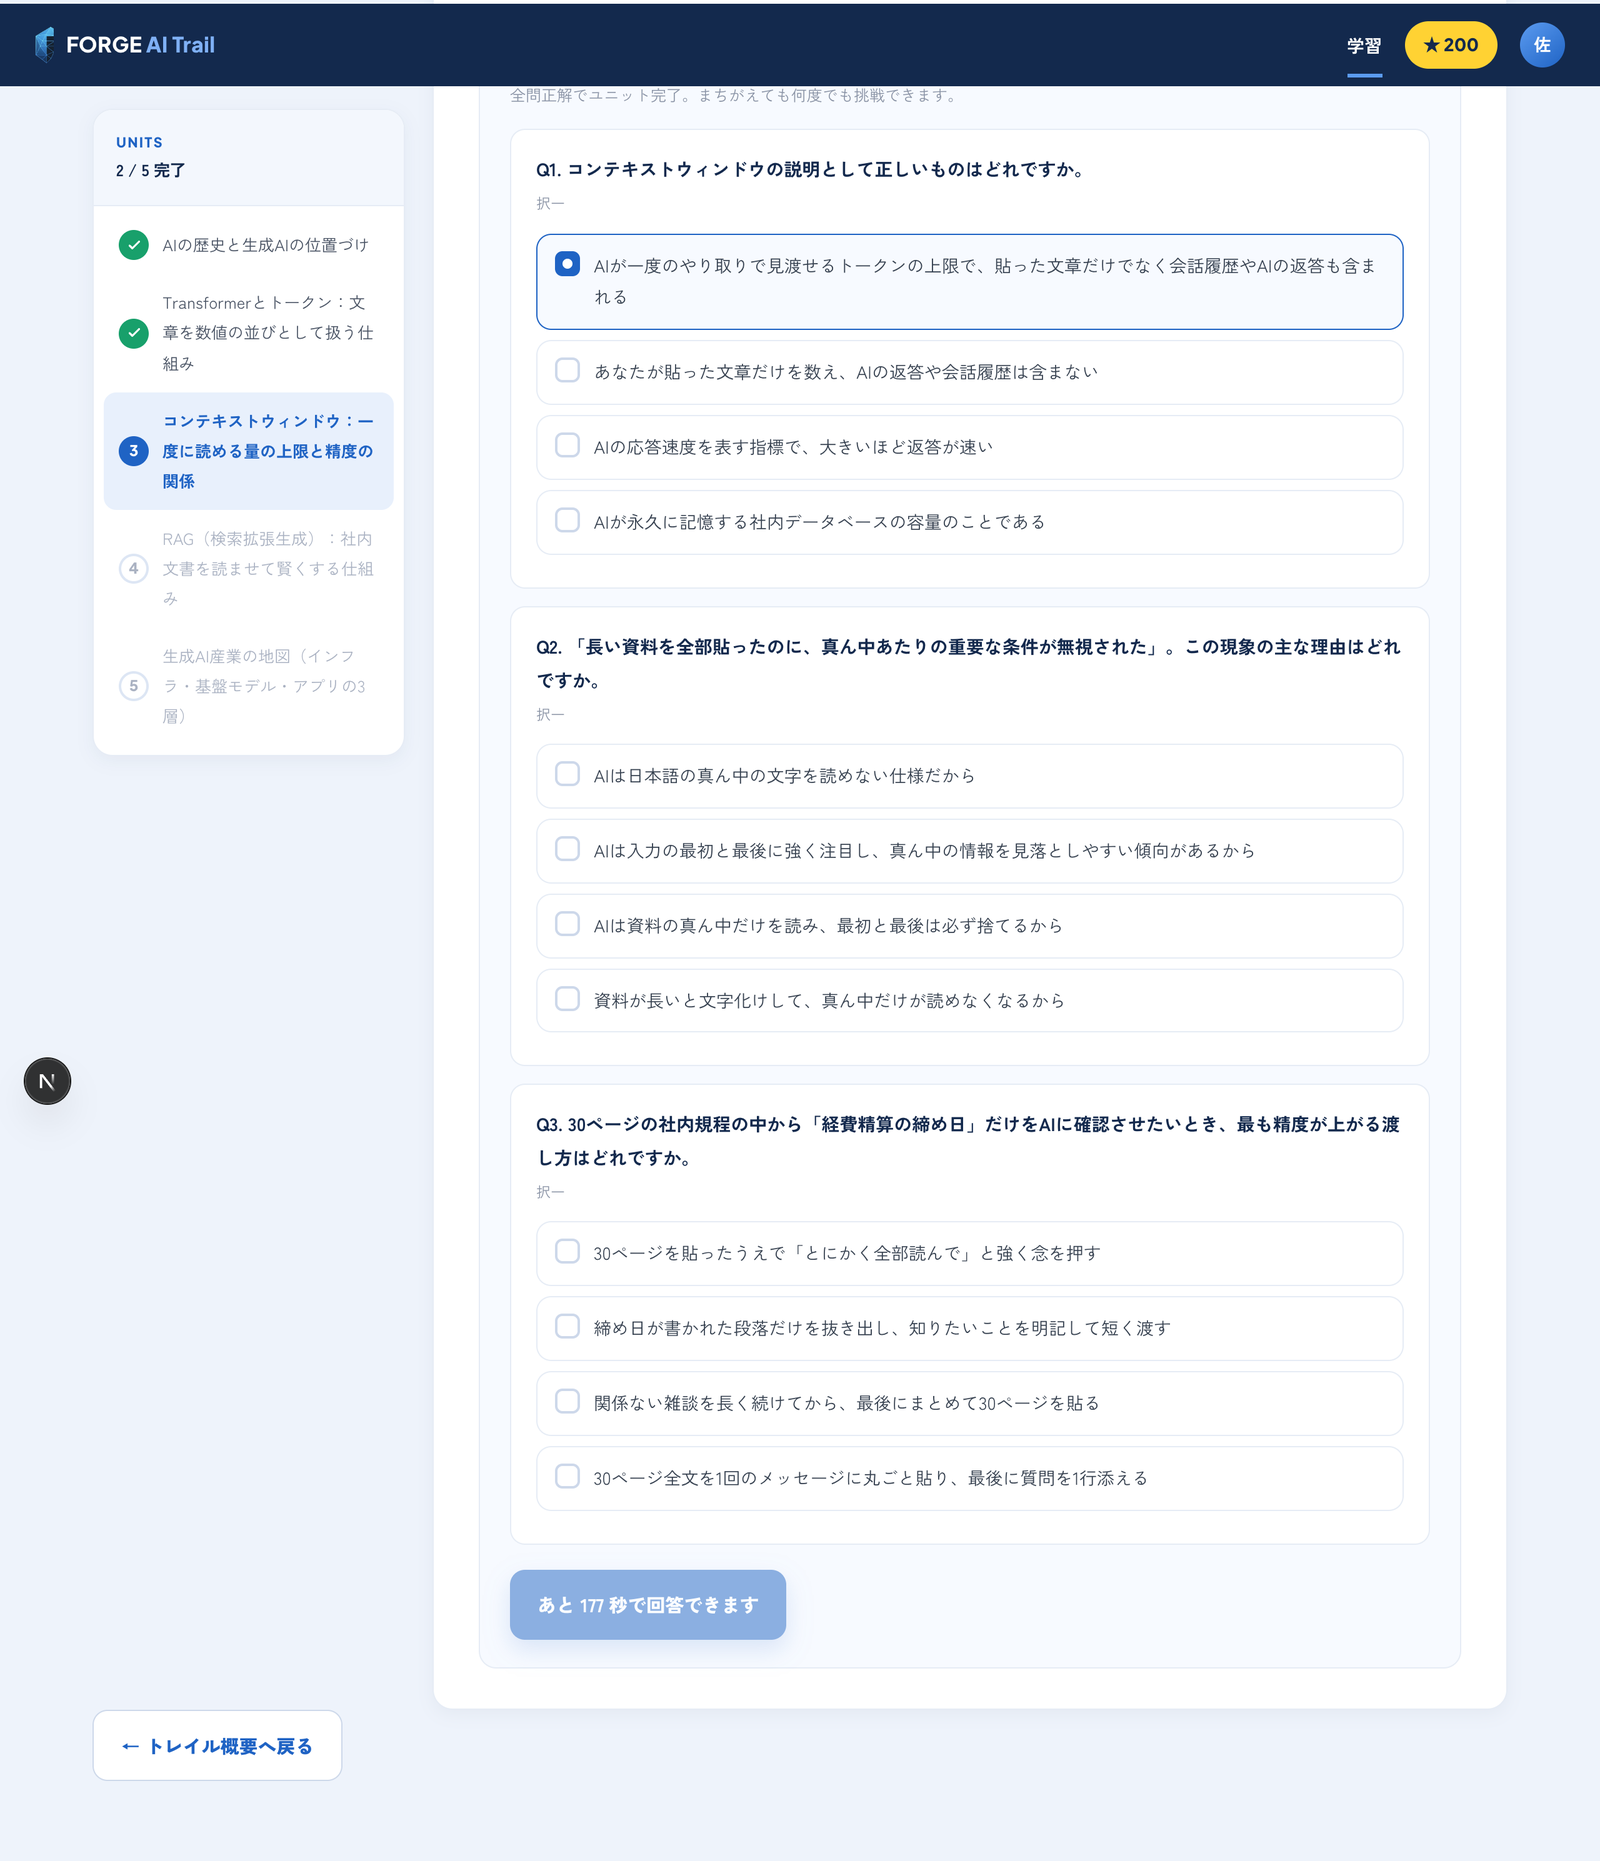Select Q1 answer about token limit including history

[969, 282]
